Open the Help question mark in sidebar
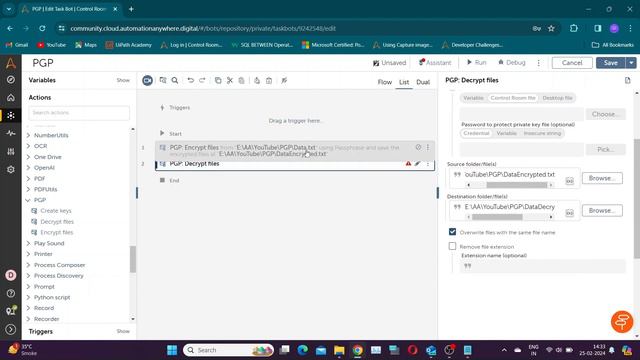The height and width of the screenshot is (360, 640). click(x=11, y=293)
